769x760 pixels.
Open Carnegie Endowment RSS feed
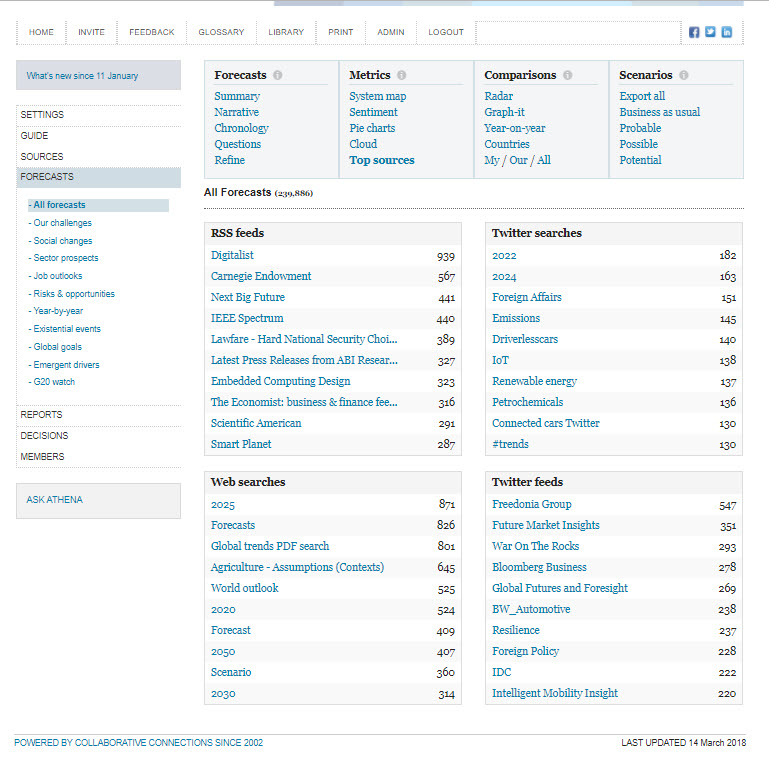pyautogui.click(x=261, y=277)
